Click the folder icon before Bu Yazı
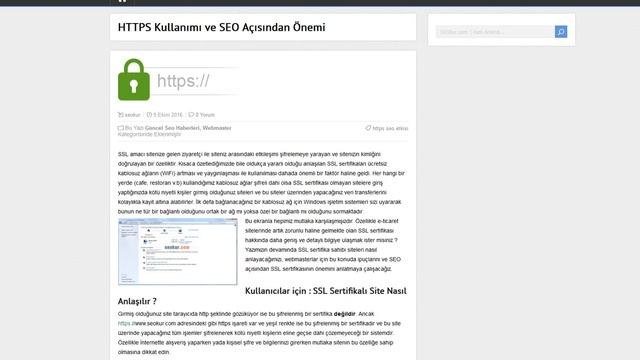 [x=120, y=128]
